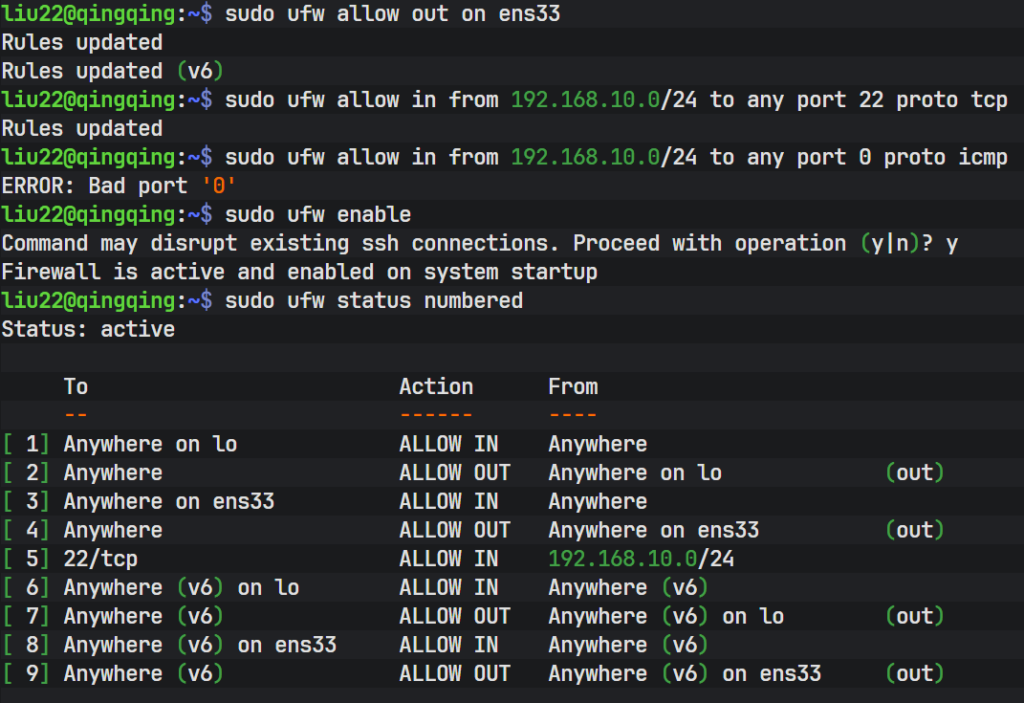Click rule number [ 1] in the list
This screenshot has height=703, width=1024.
[26, 444]
